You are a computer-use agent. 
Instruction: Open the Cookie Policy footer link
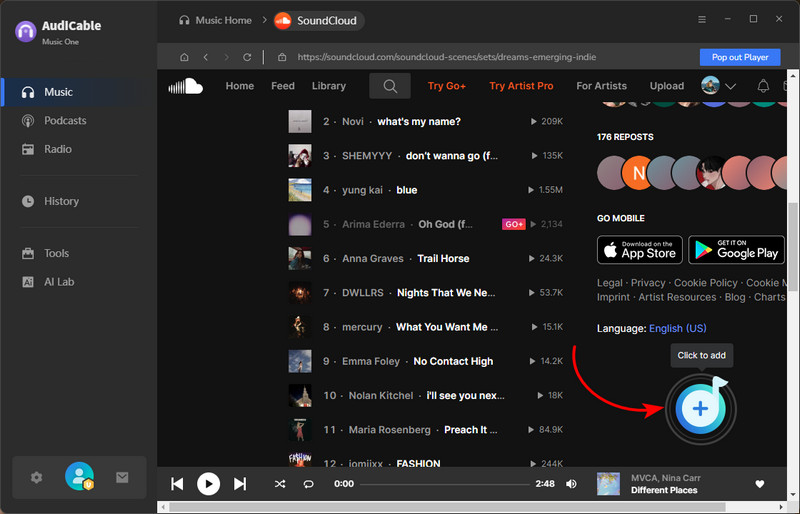[x=706, y=283]
